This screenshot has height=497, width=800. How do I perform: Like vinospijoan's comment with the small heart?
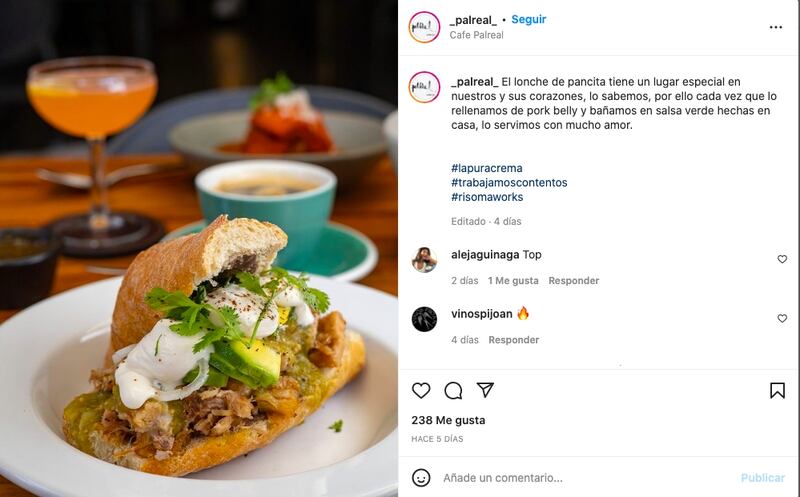tap(782, 318)
